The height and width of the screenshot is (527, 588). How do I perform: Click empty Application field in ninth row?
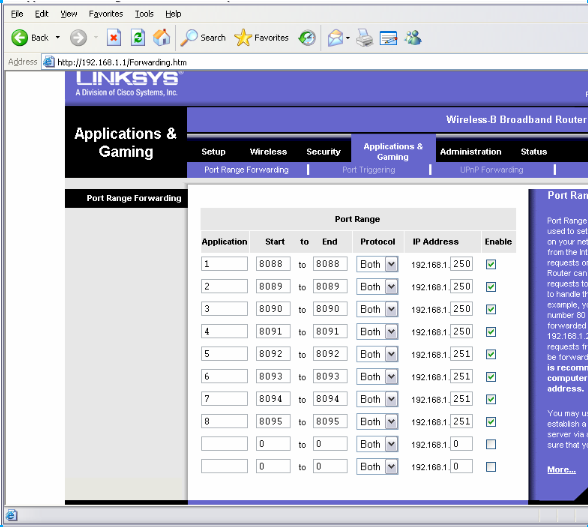pyautogui.click(x=224, y=444)
